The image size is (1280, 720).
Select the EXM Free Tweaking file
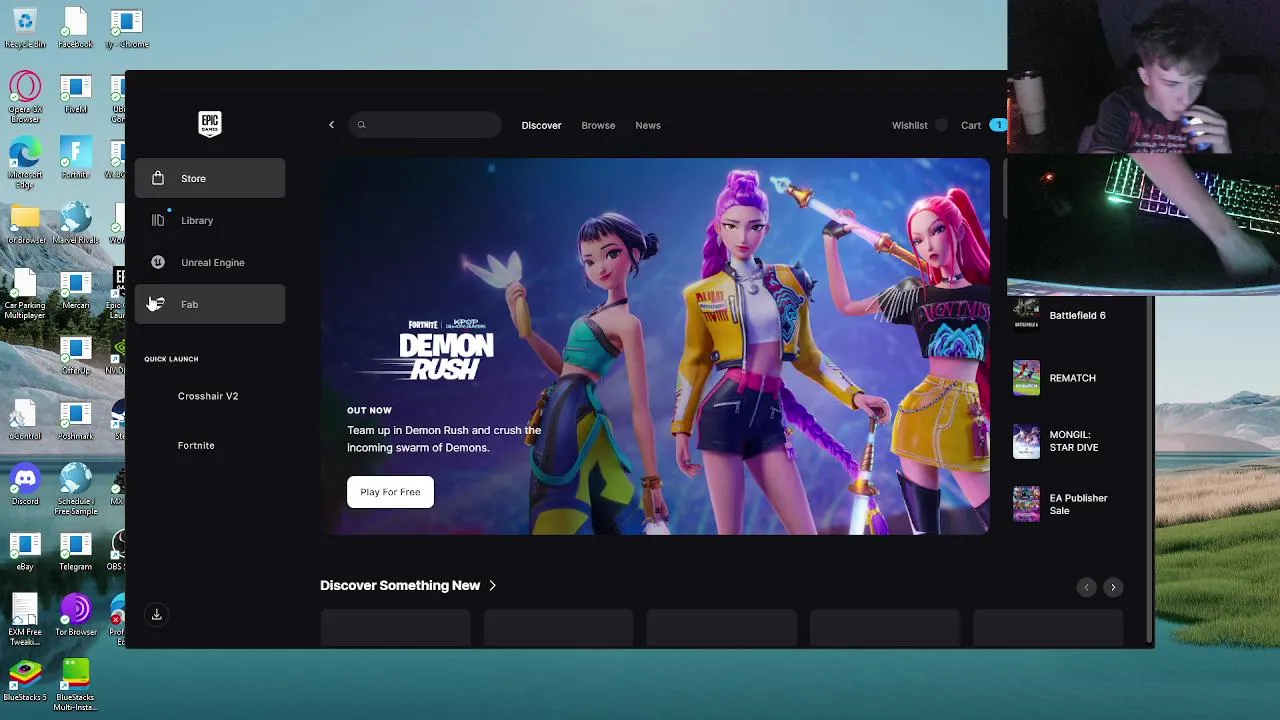[x=25, y=621]
